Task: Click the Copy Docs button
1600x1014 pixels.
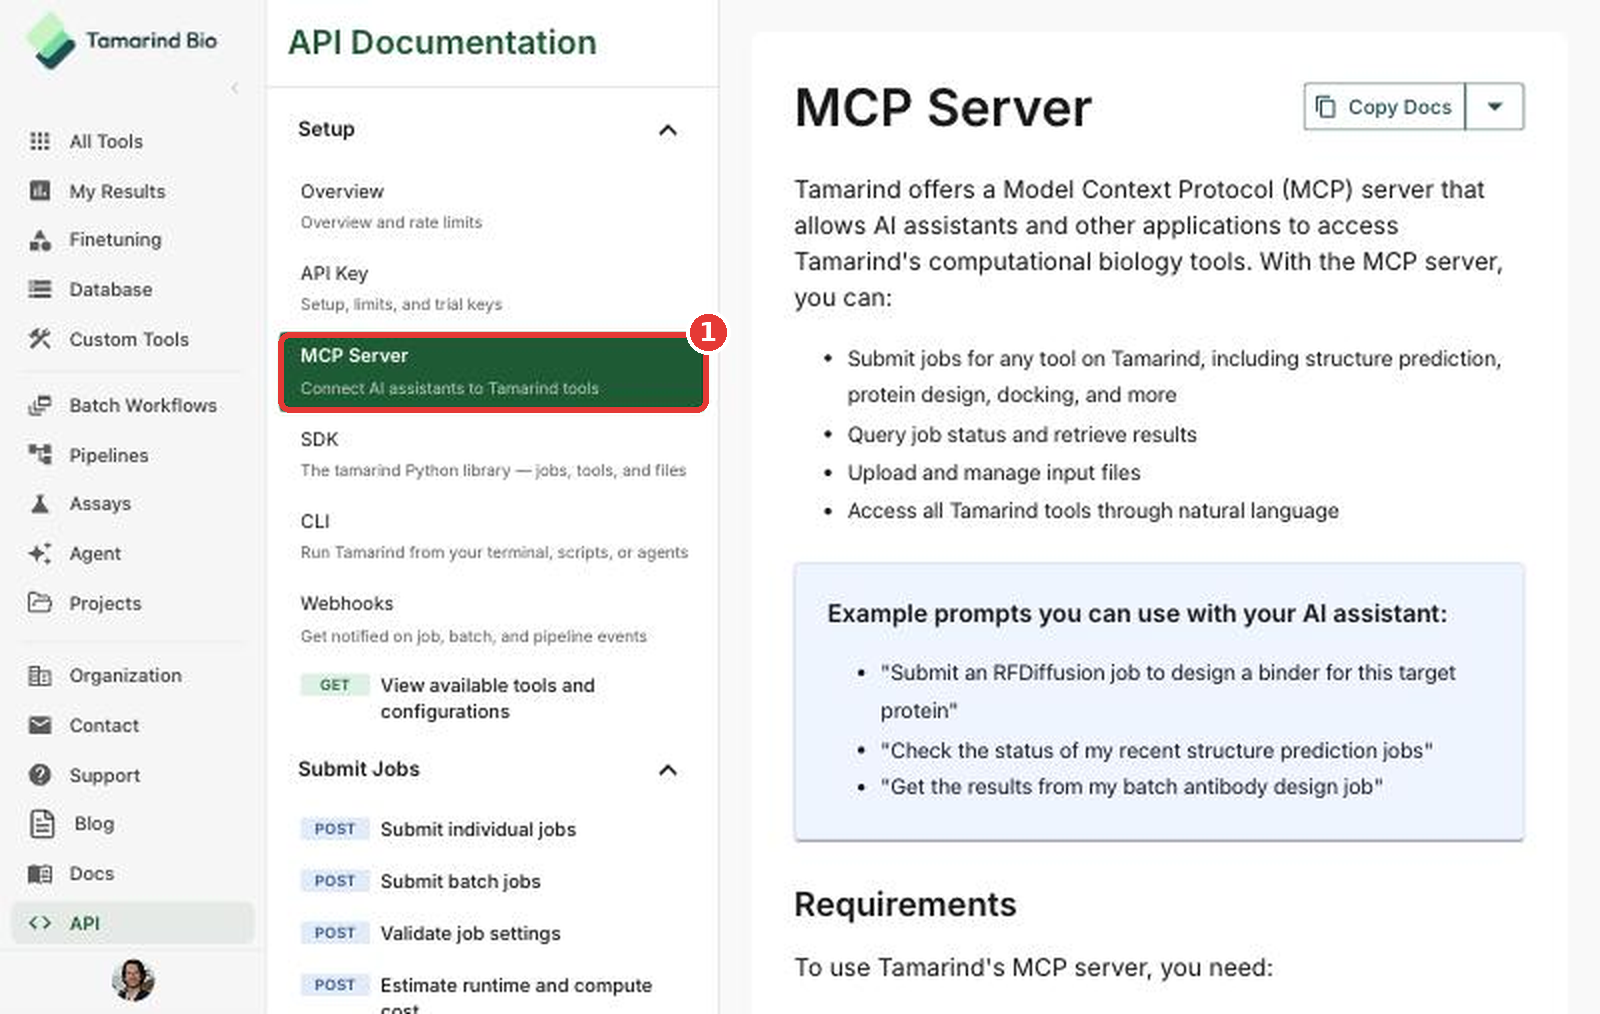Action: pos(1385,107)
